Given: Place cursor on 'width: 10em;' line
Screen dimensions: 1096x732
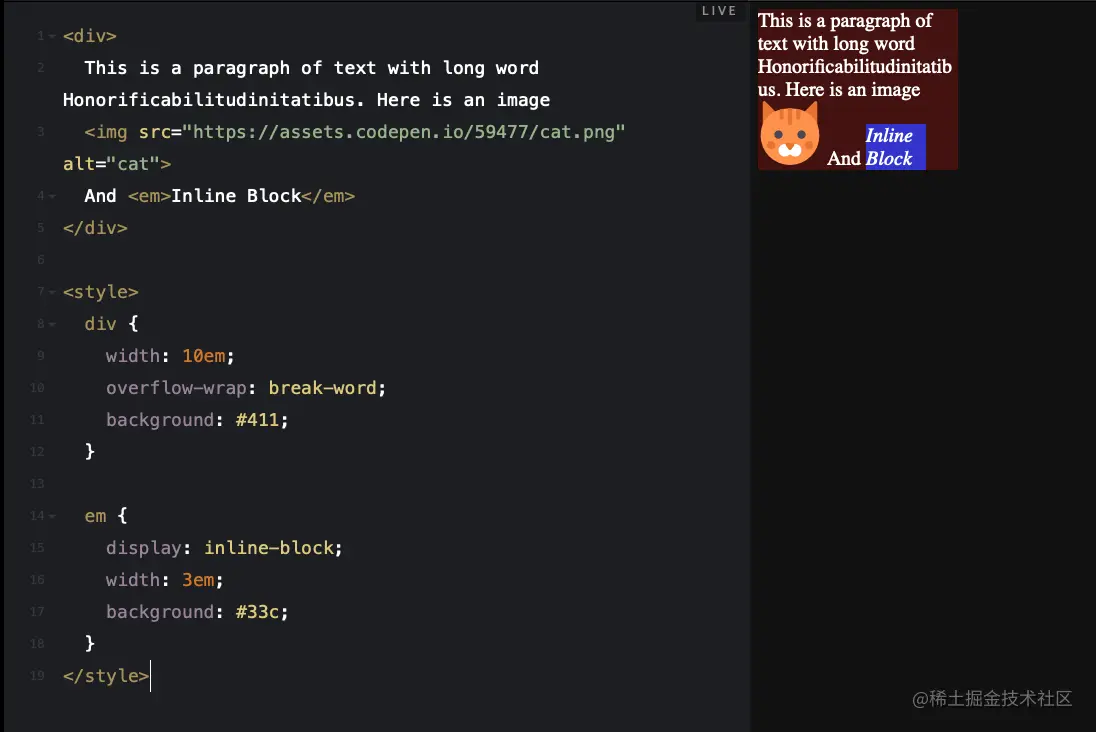Looking at the screenshot, I should [170, 356].
